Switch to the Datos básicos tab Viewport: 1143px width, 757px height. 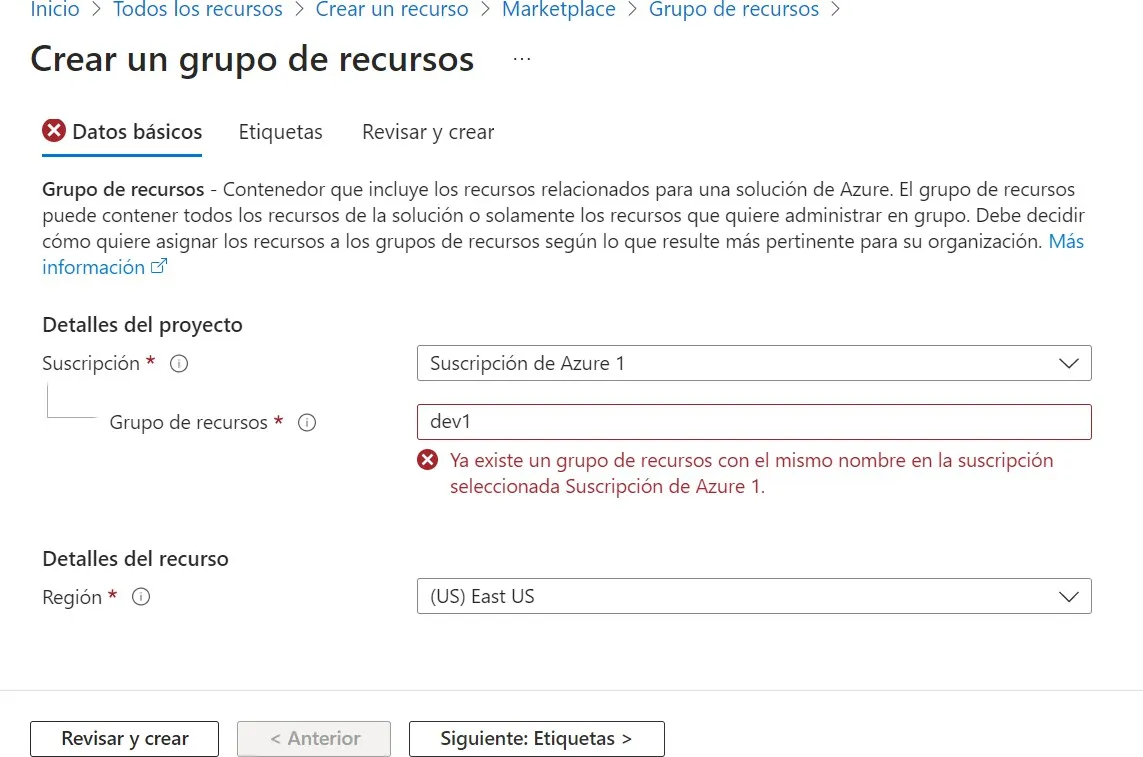123,132
